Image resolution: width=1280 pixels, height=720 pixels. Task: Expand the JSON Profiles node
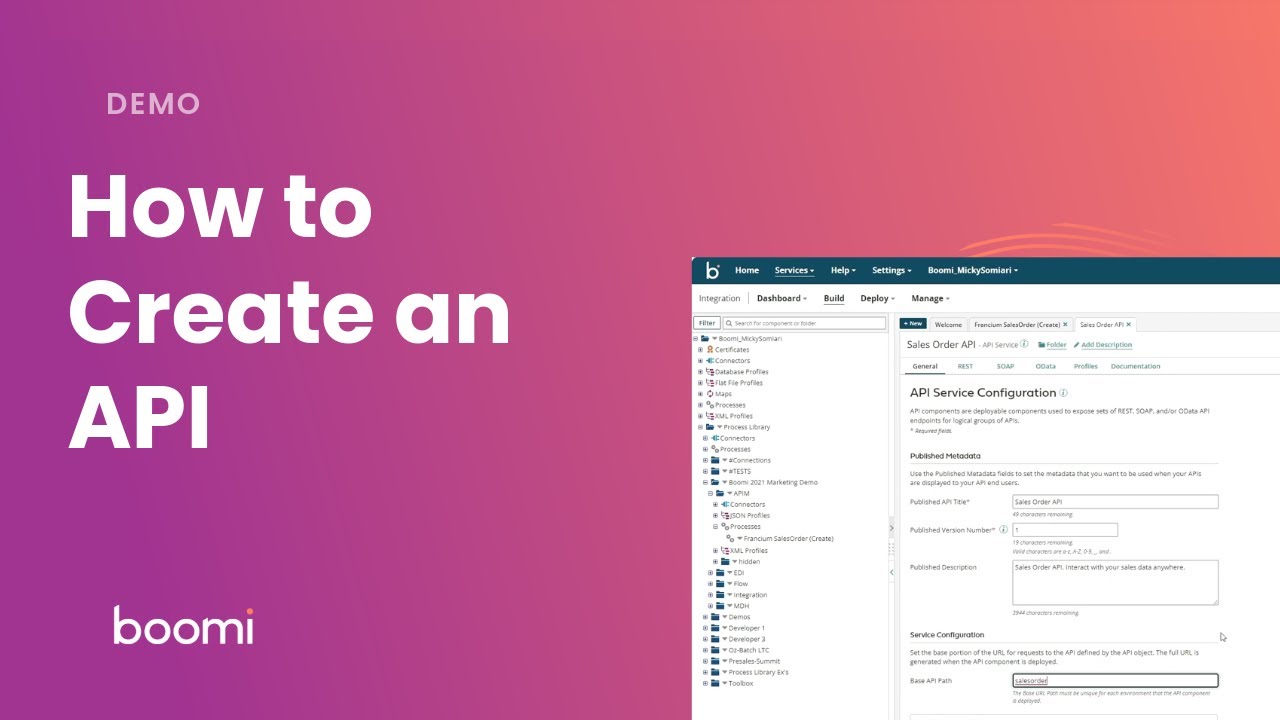[715, 516]
